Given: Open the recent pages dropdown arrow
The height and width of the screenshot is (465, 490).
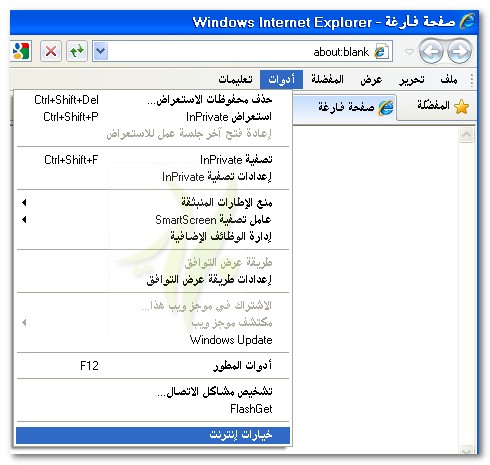Looking at the screenshot, I should point(409,52).
